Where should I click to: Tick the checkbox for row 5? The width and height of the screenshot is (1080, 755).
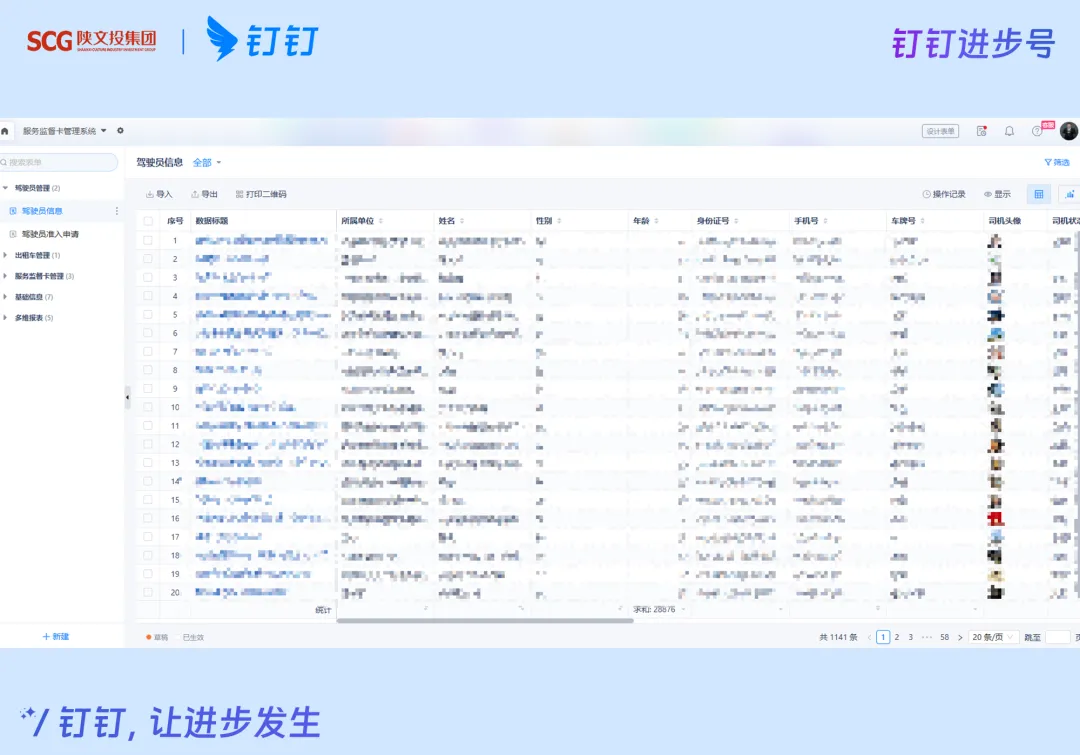pyautogui.click(x=148, y=314)
